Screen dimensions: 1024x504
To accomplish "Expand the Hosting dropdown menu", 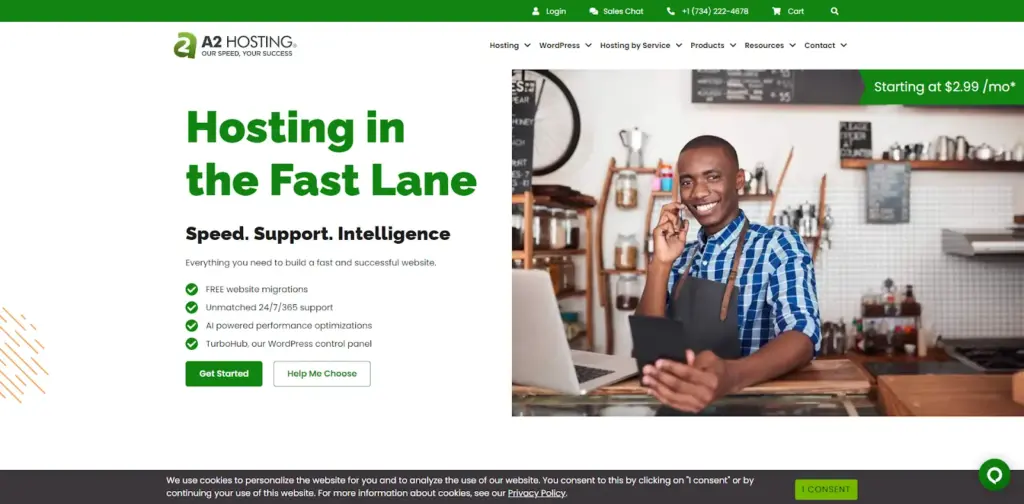I will (x=509, y=46).
